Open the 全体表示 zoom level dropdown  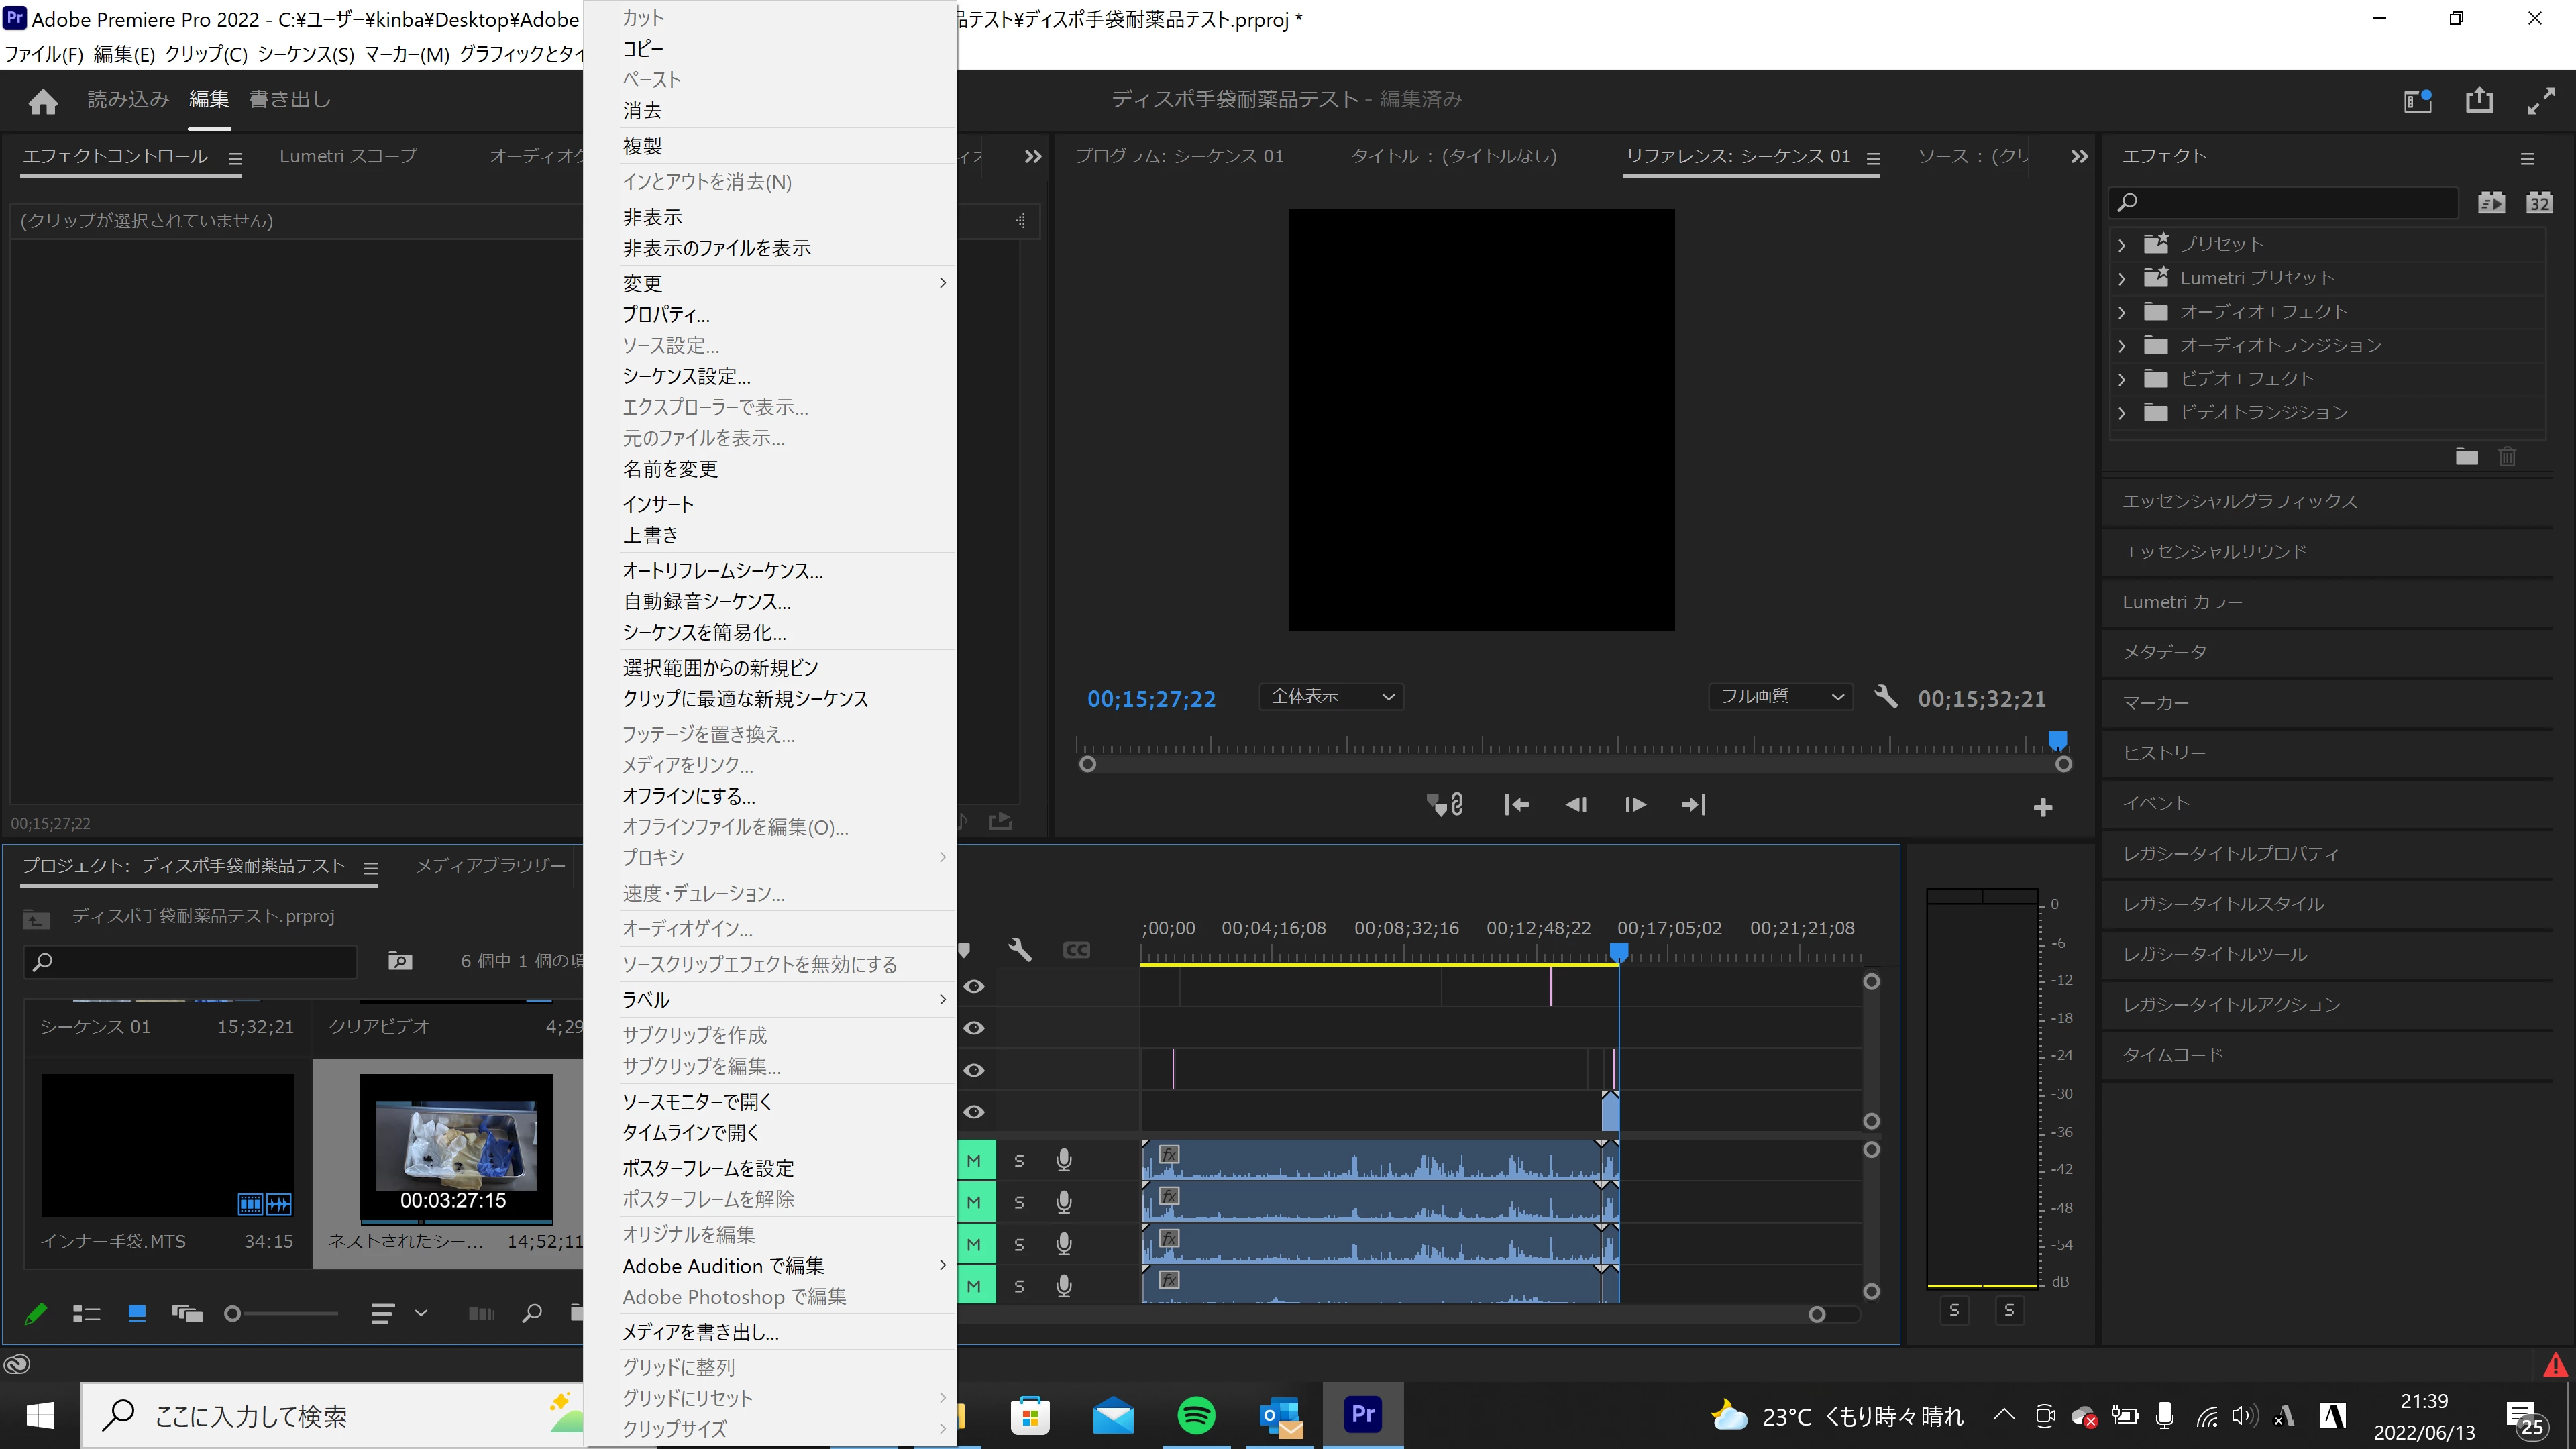pos(1331,697)
